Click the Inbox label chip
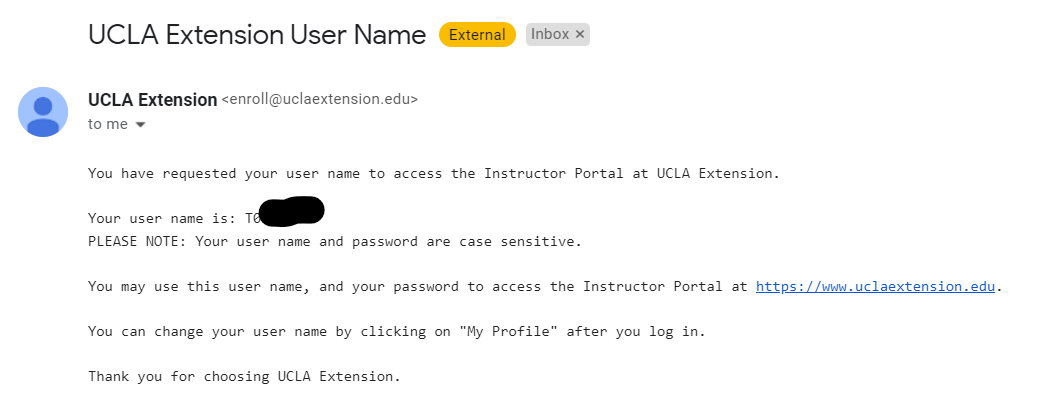 [550, 34]
